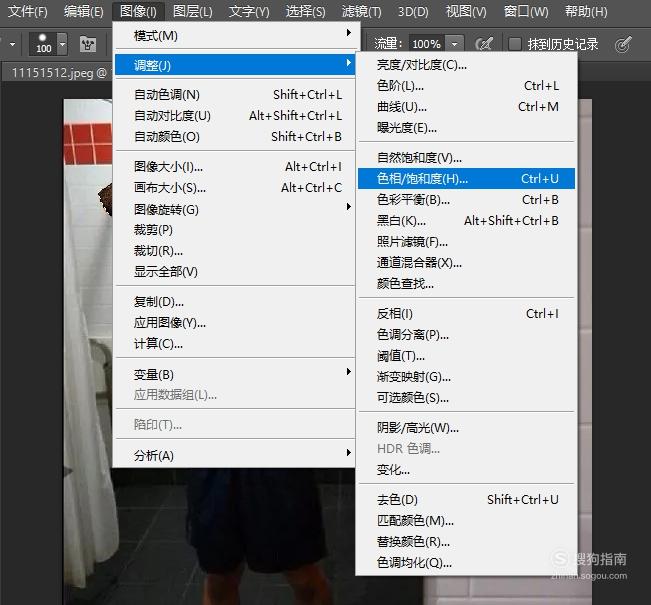Open 色阶(L) adjustment
Image resolution: width=651 pixels, height=605 pixels.
pos(466,86)
